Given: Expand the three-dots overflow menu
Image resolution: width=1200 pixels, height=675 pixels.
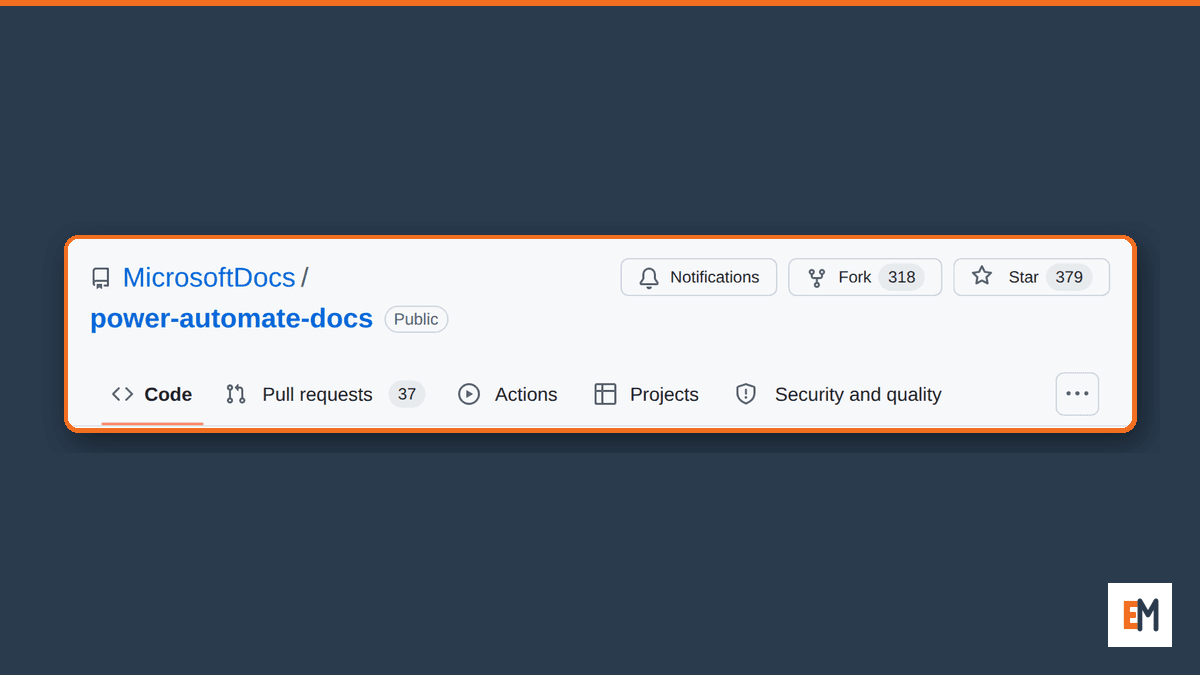Looking at the screenshot, I should click(1077, 394).
